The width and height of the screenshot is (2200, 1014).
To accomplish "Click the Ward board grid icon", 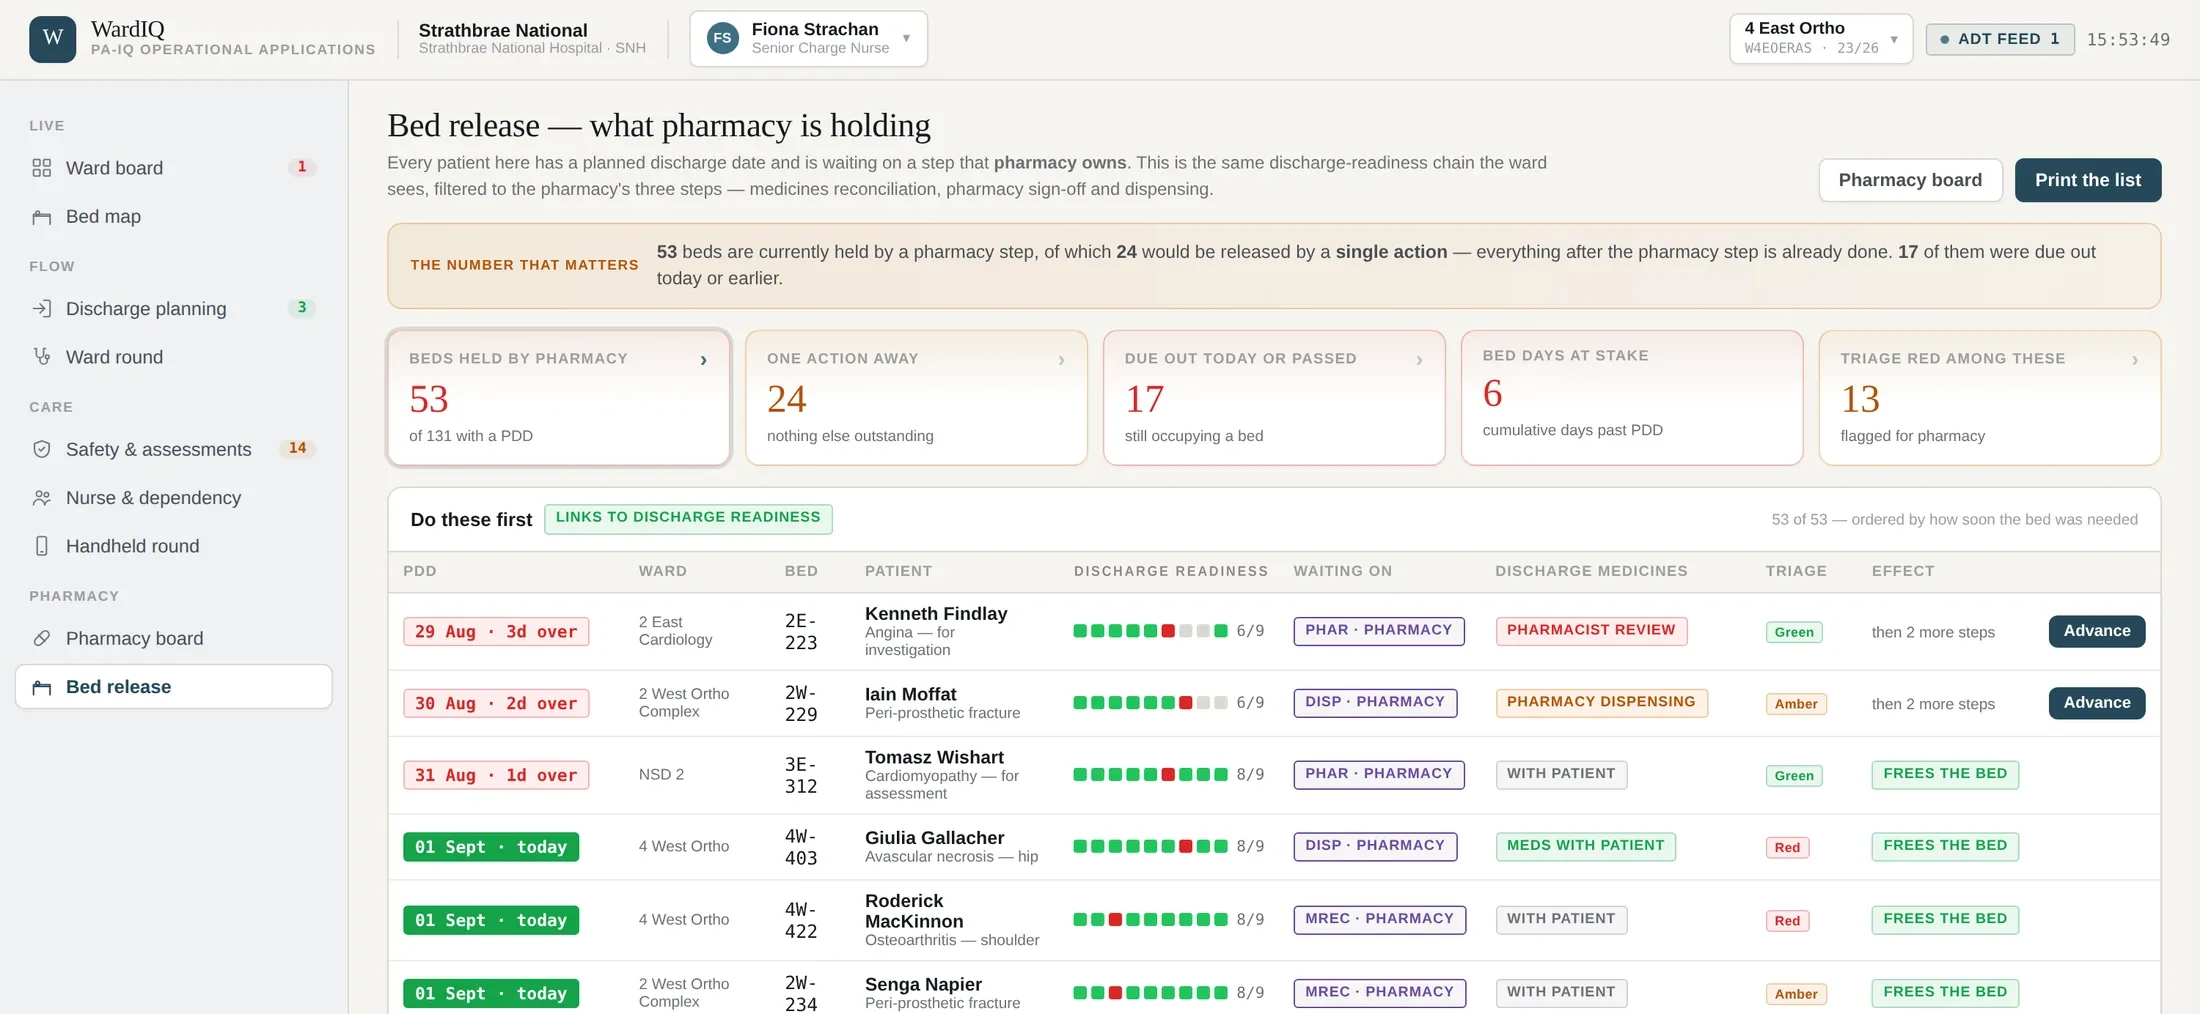I will tap(41, 168).
